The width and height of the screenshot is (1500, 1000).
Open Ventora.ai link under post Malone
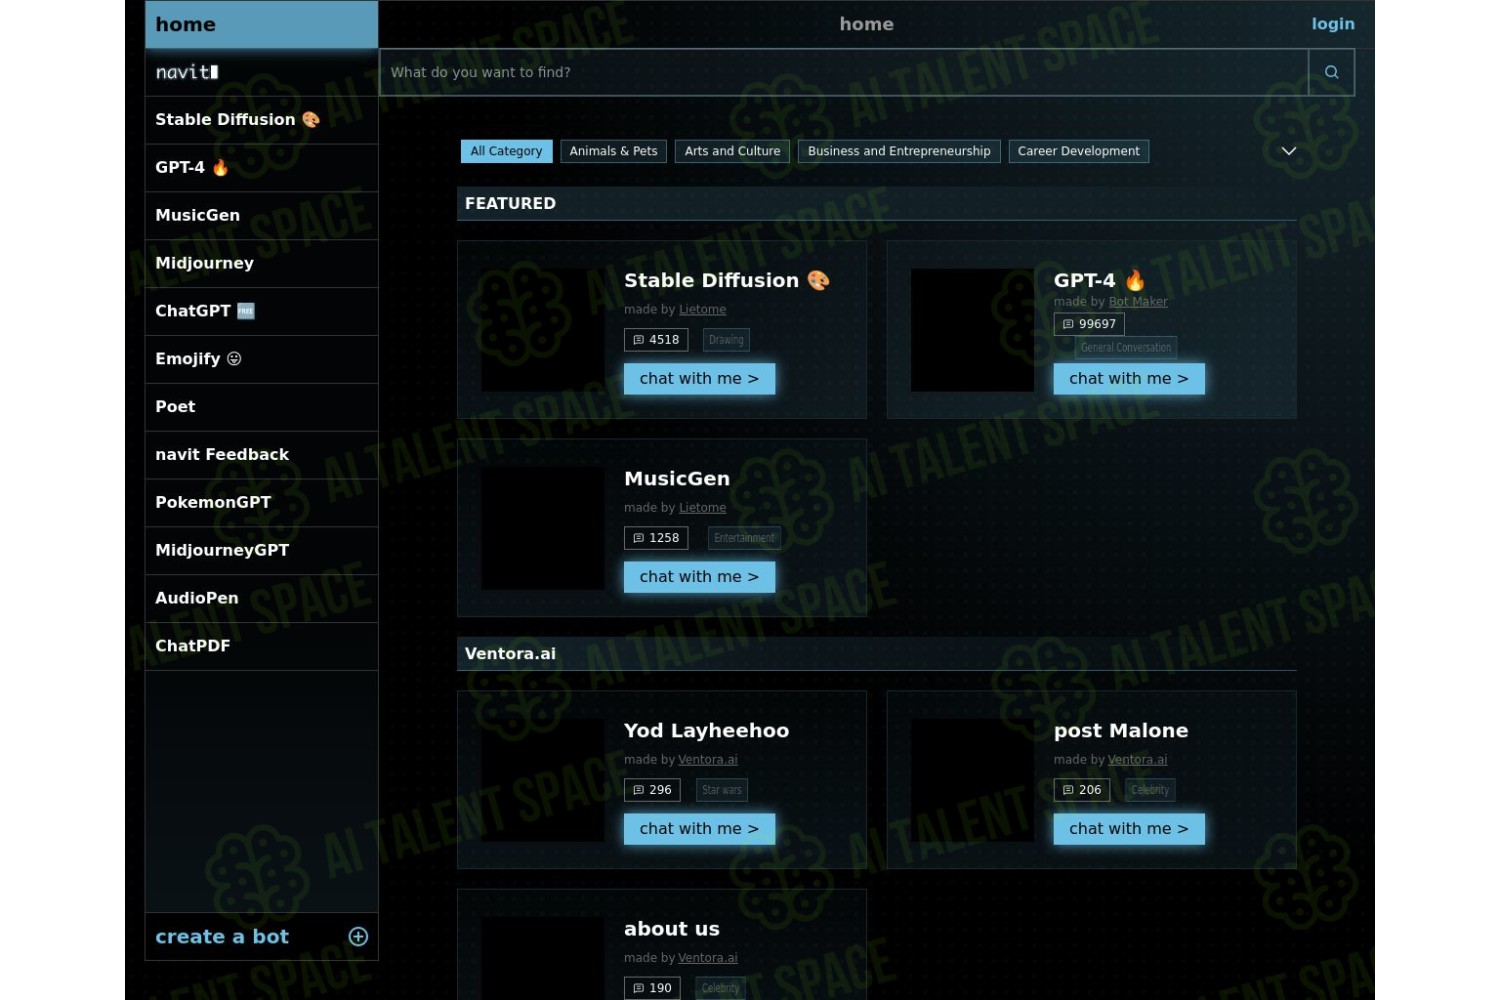(1138, 760)
